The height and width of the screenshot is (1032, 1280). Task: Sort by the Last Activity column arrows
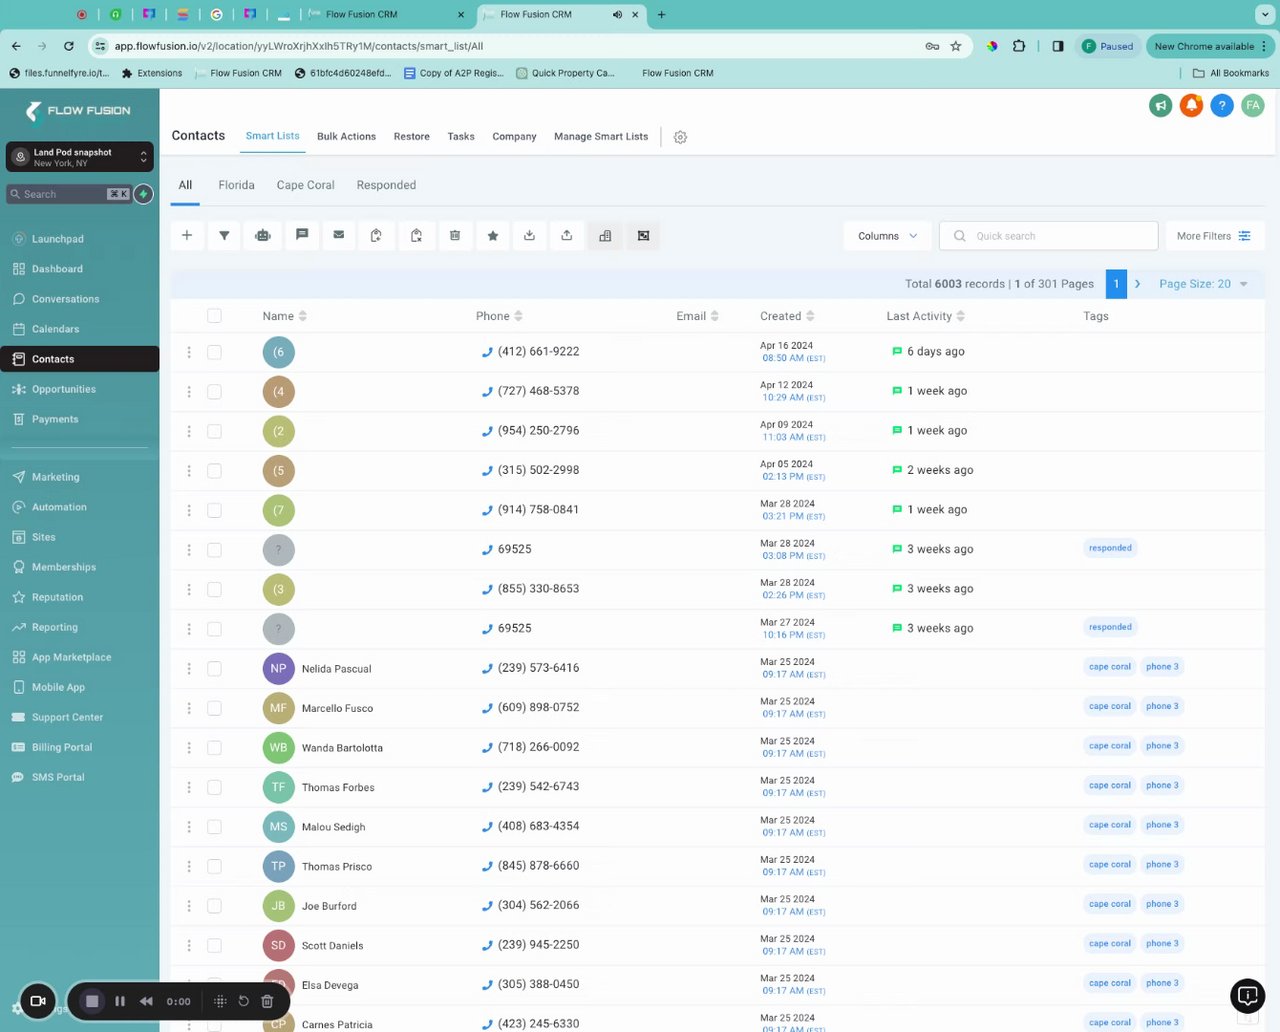tap(960, 316)
